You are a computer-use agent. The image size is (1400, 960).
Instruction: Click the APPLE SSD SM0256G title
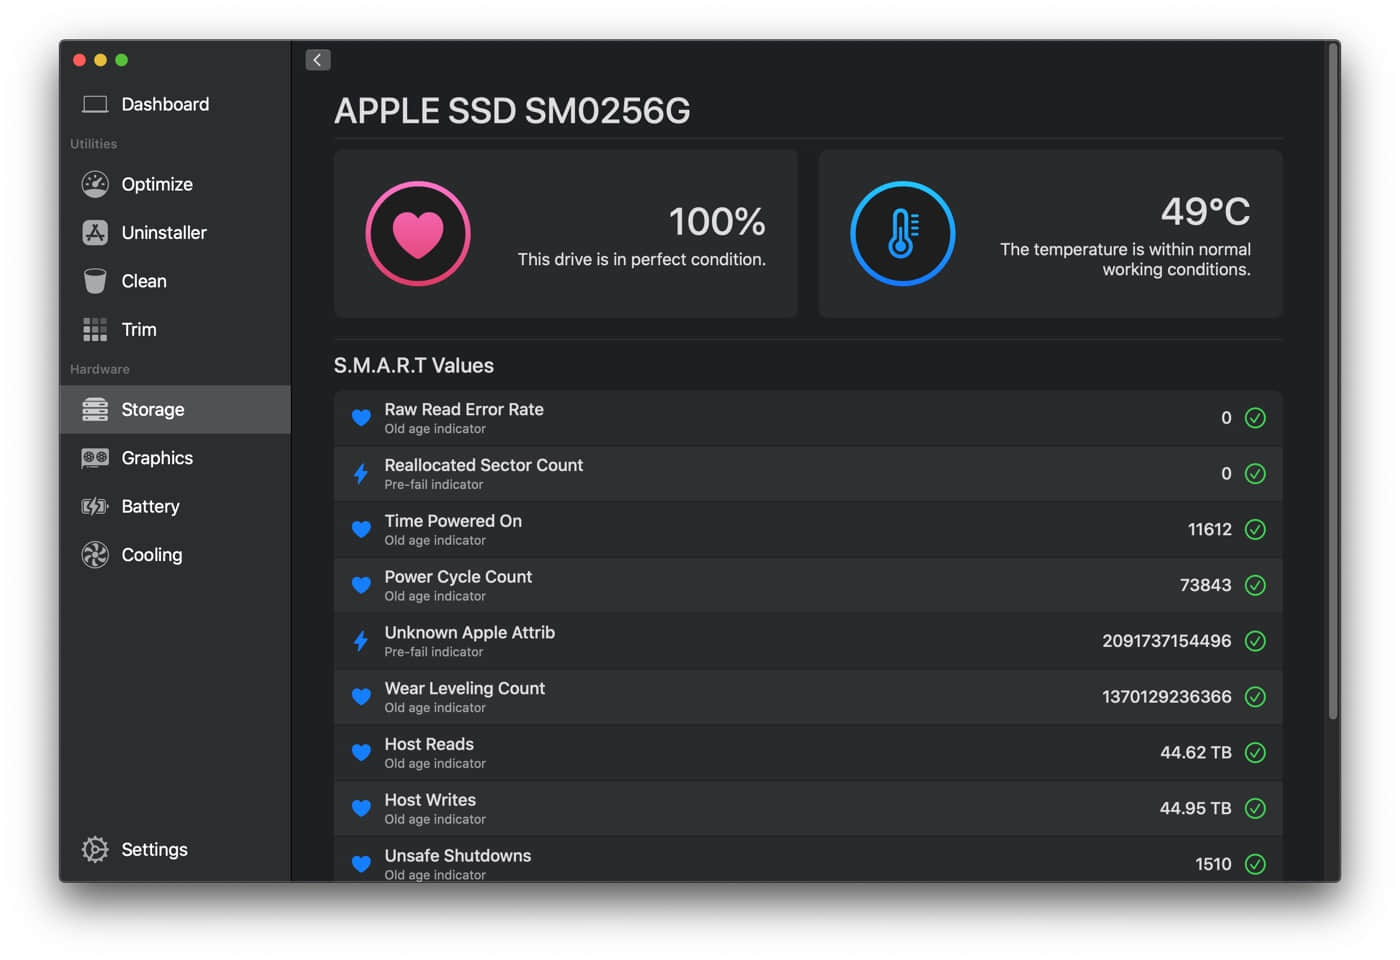(512, 111)
